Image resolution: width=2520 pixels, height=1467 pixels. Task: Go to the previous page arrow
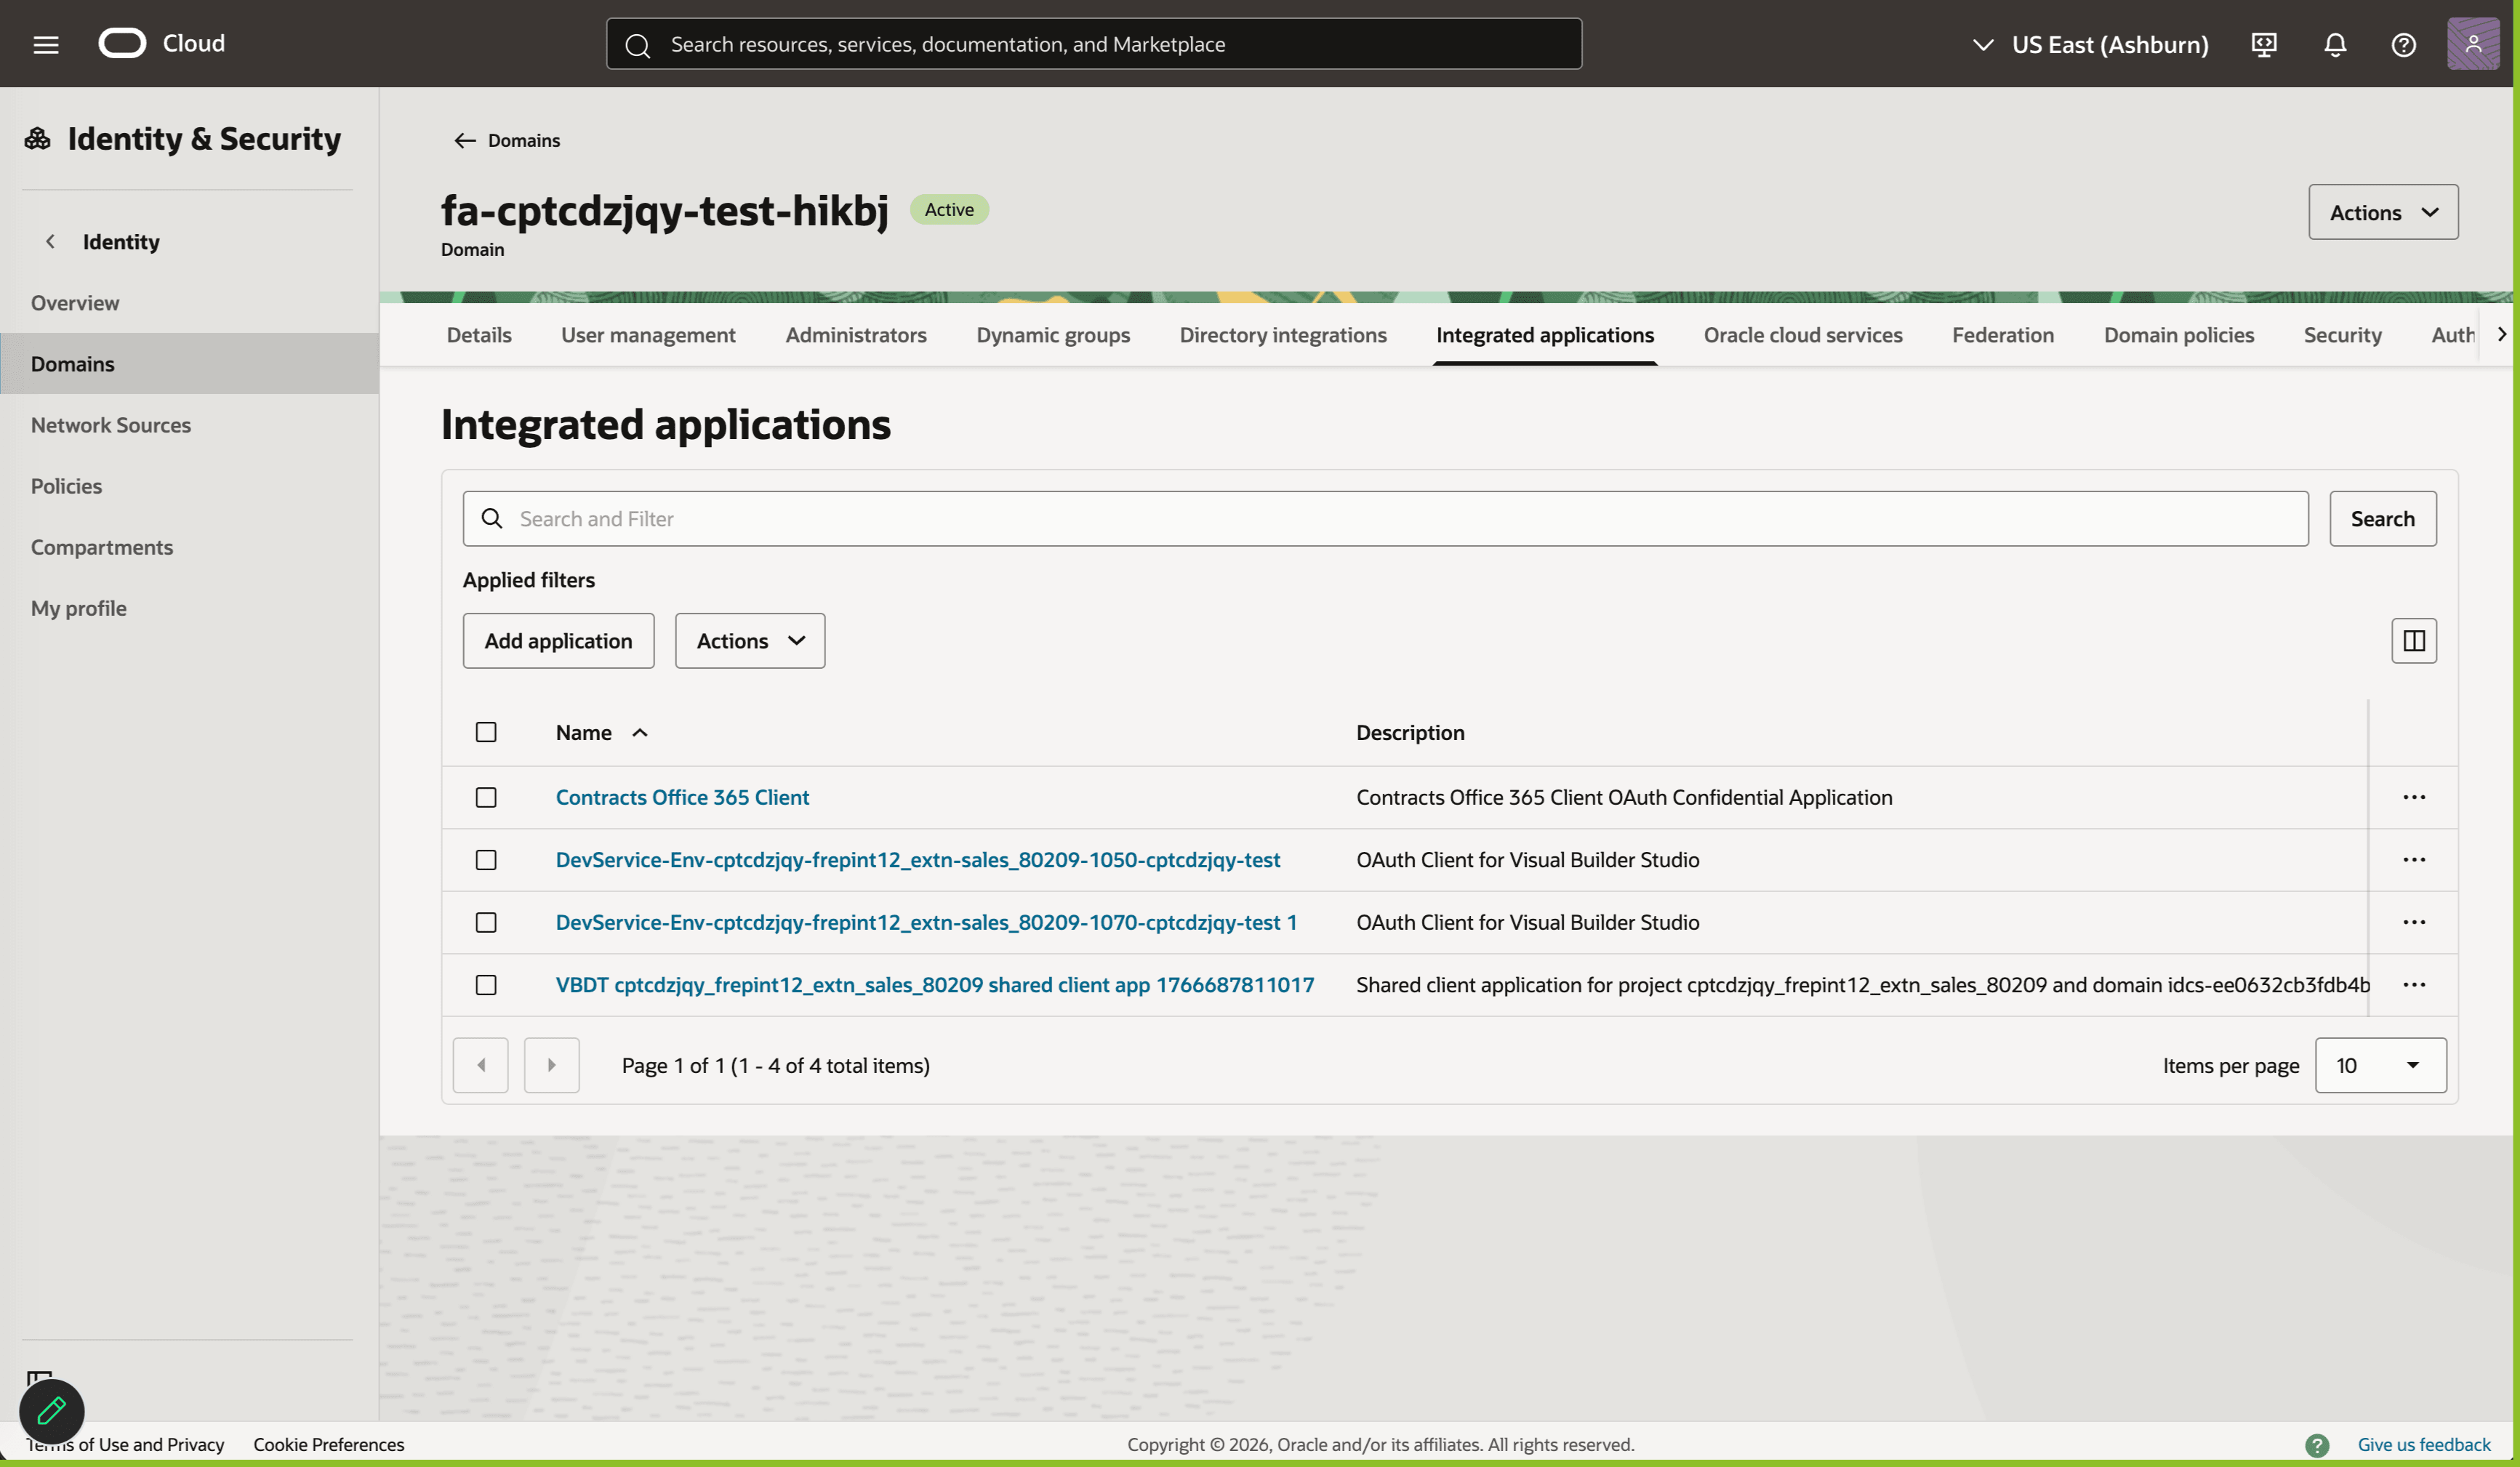481,1065
